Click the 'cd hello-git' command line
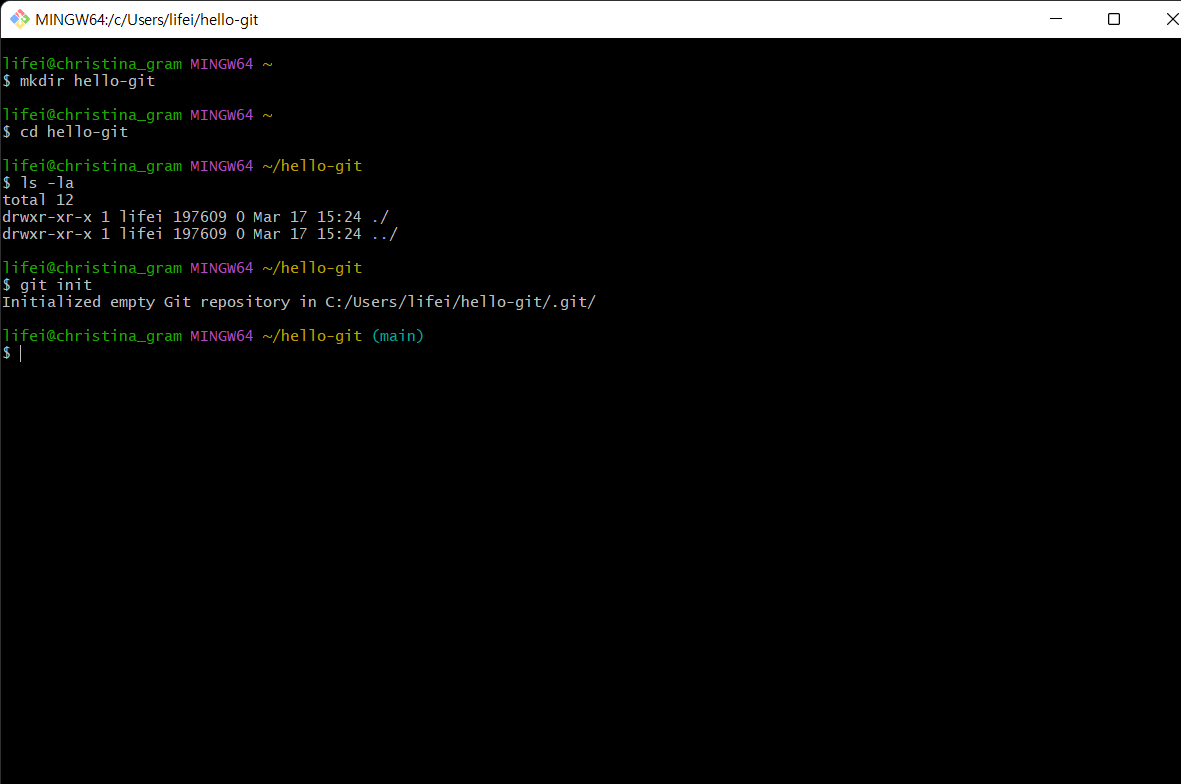The image size is (1181, 784). (x=65, y=132)
